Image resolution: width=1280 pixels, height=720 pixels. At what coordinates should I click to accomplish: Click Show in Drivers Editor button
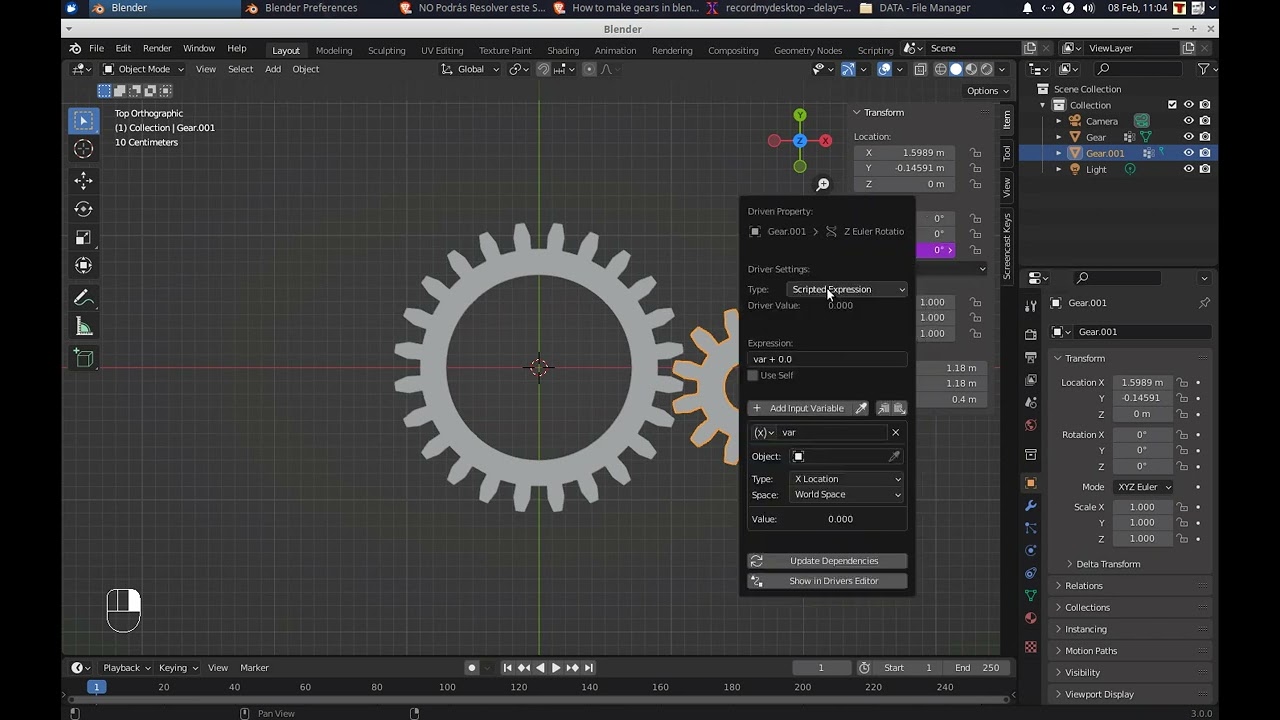click(x=827, y=581)
